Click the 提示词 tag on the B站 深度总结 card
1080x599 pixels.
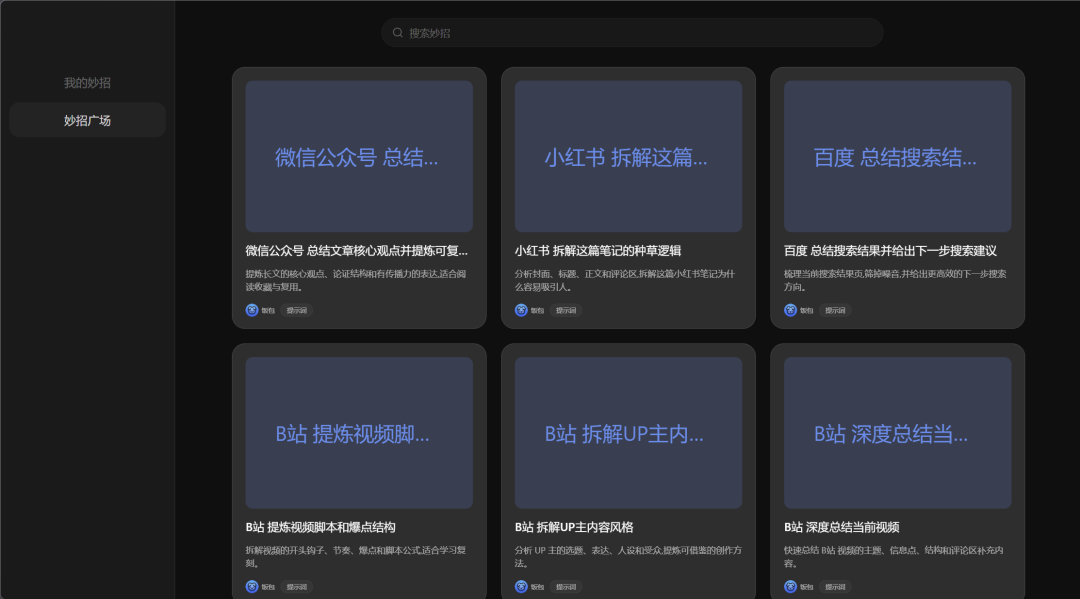(836, 587)
